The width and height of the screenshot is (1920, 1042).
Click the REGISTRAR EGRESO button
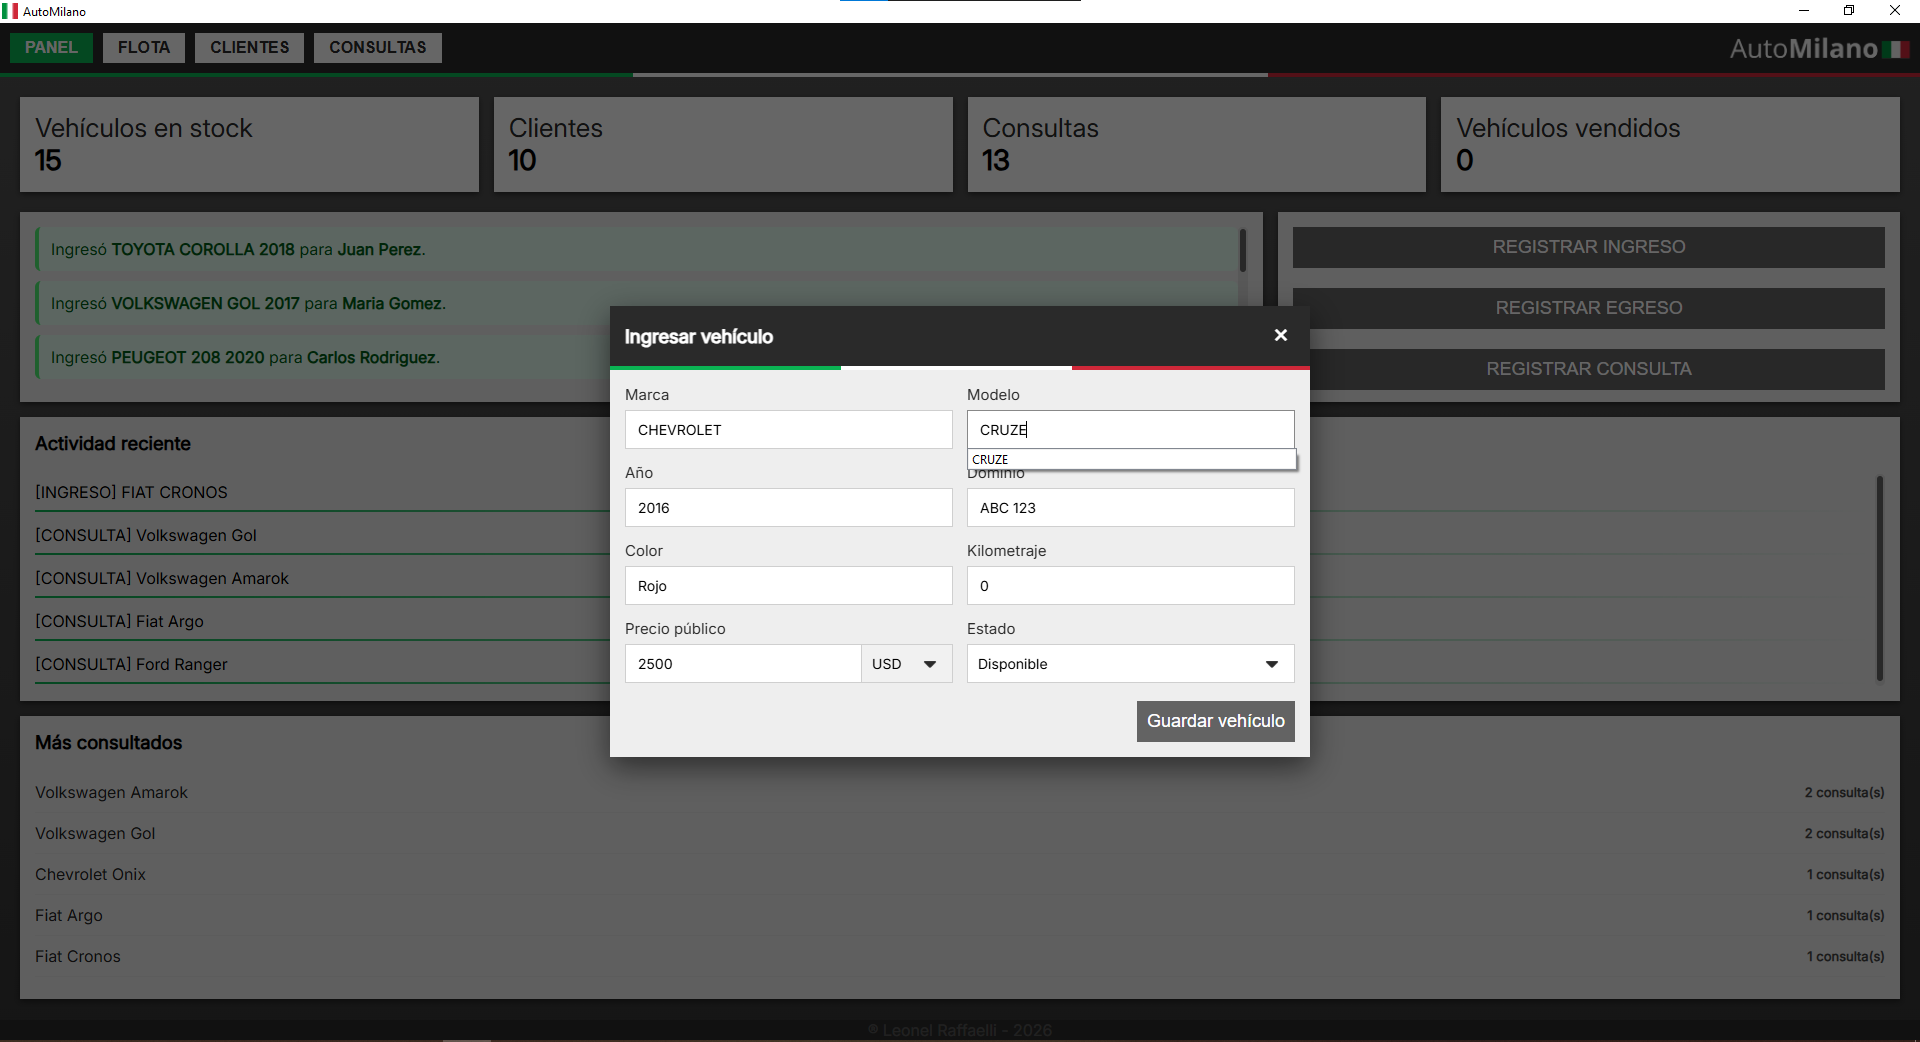tap(1588, 308)
